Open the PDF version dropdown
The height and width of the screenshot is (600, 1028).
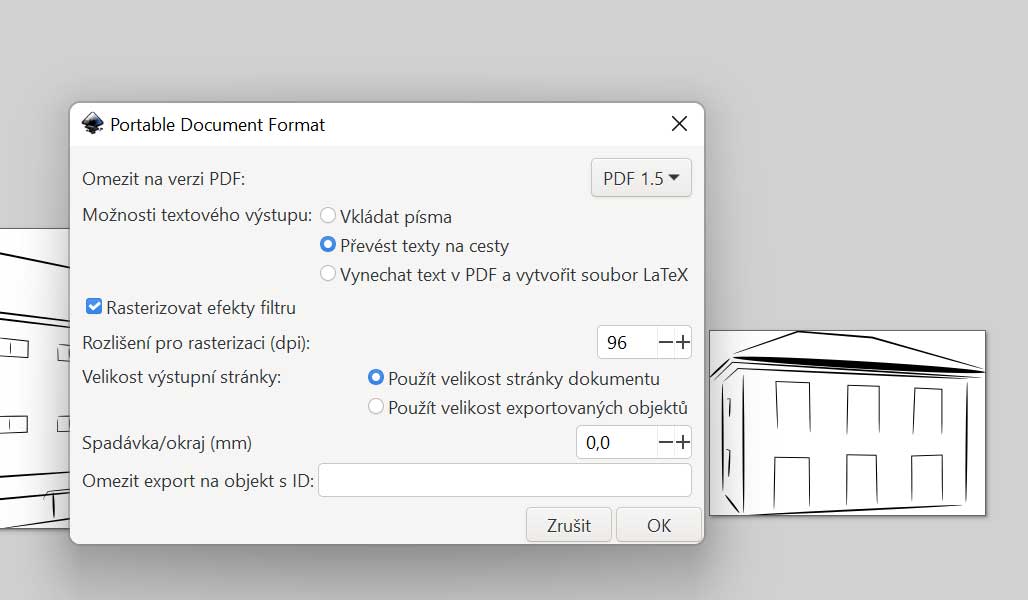(x=641, y=179)
